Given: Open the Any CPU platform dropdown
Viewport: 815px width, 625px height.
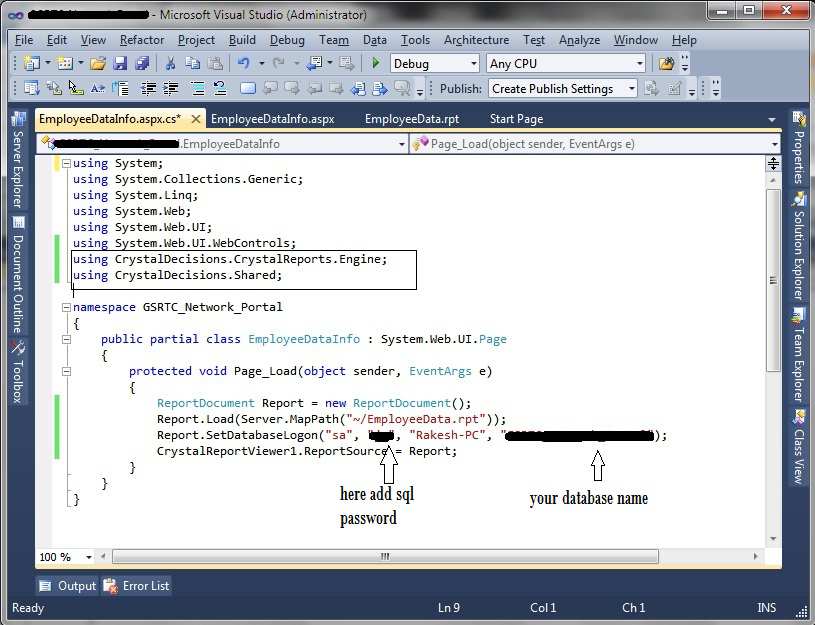Looking at the screenshot, I should [639, 64].
